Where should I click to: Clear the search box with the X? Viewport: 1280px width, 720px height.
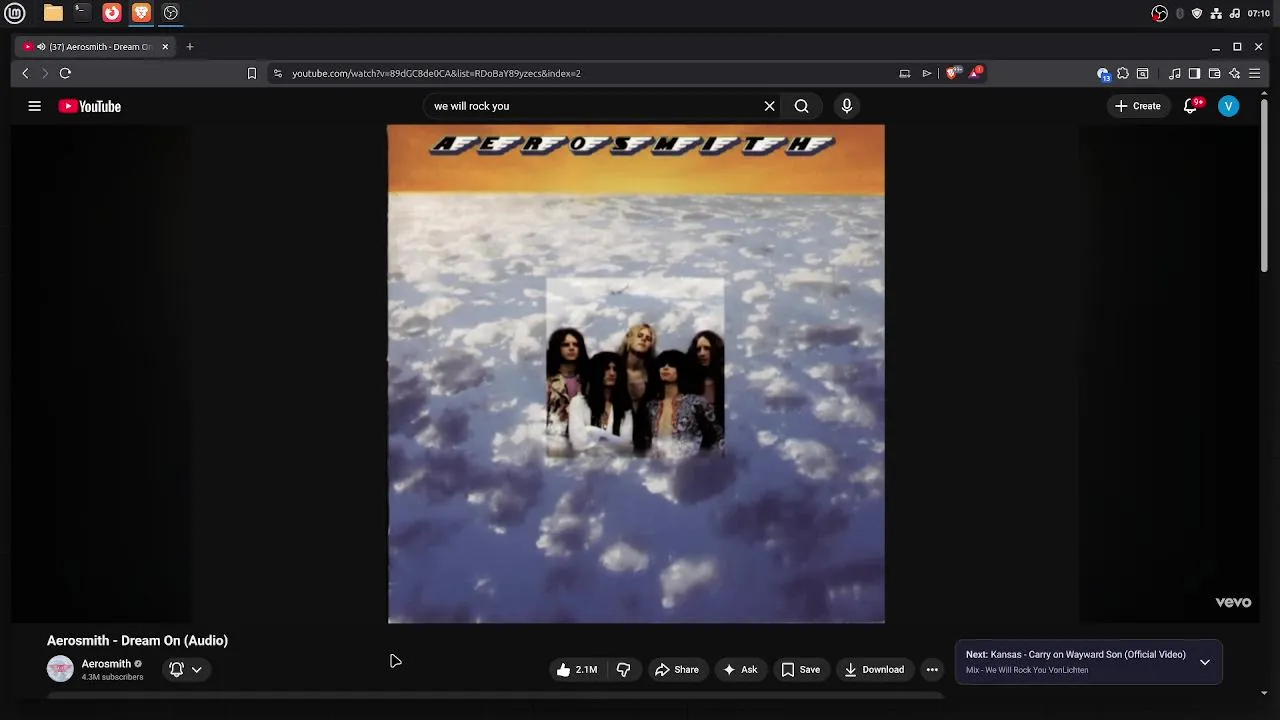click(769, 106)
